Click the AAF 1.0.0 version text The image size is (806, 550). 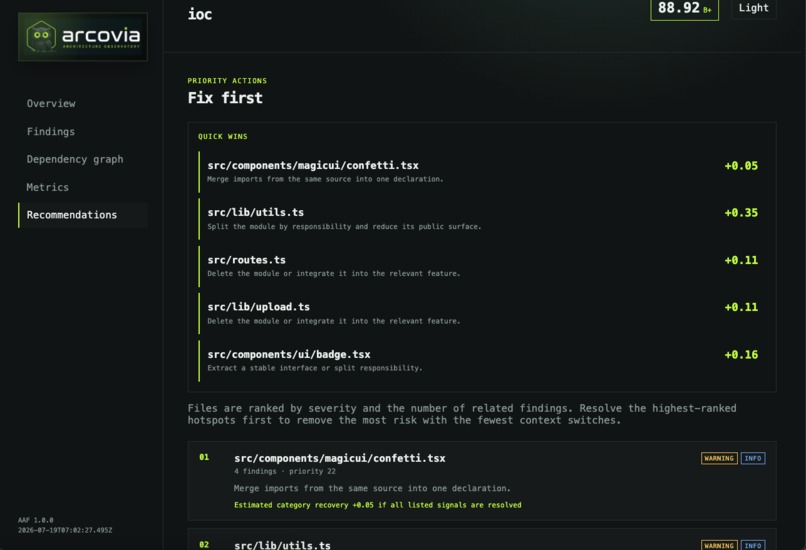pyautogui.click(x=35, y=520)
